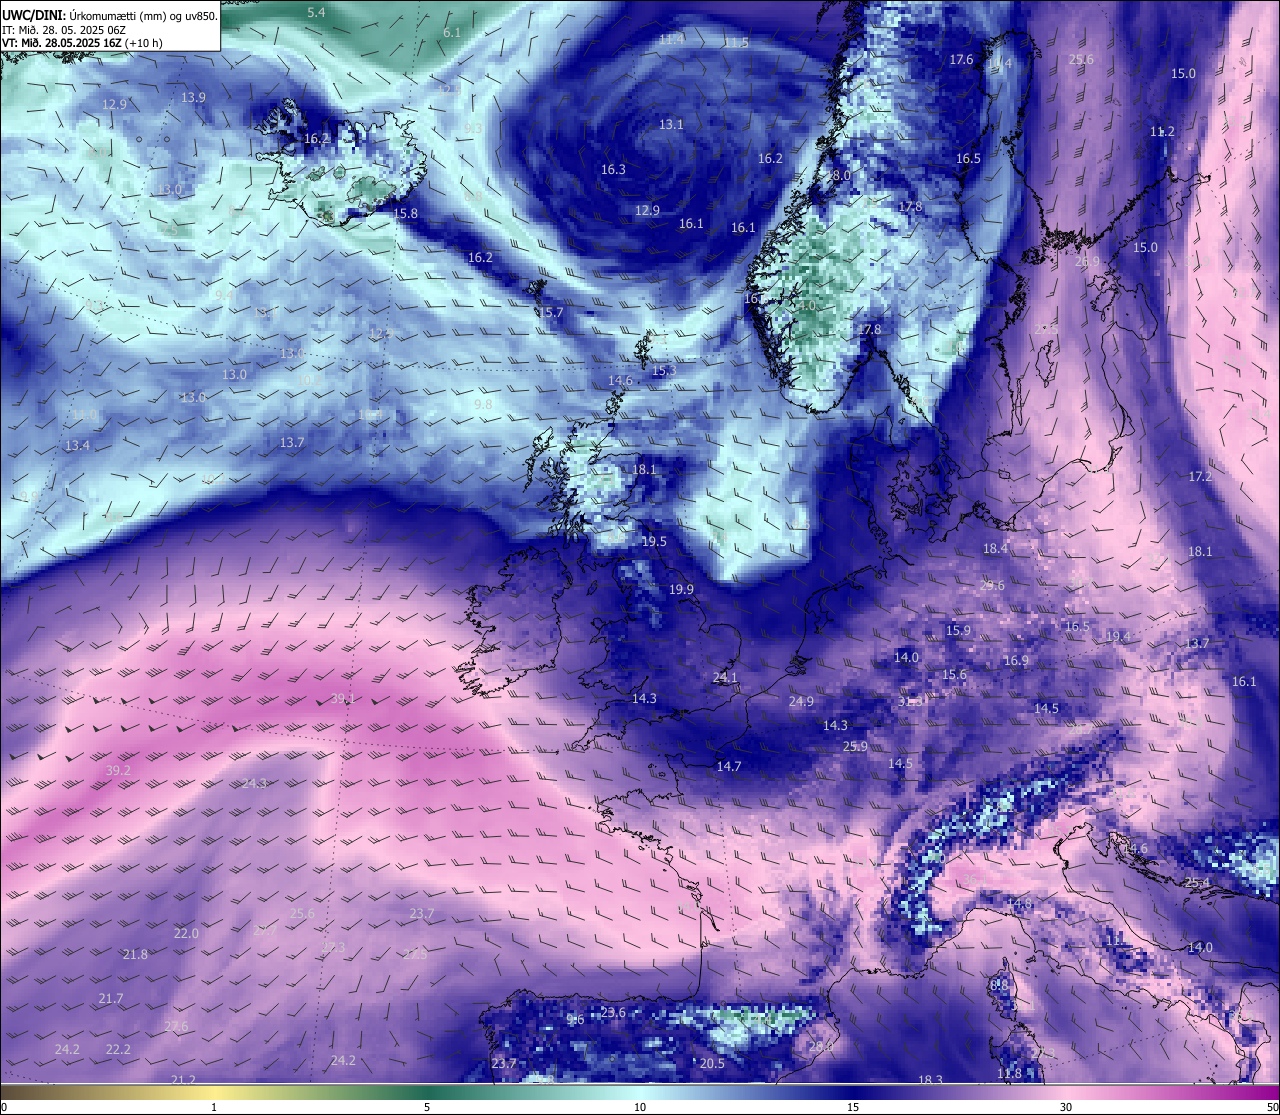This screenshot has height=1115, width=1280.
Task: Click the 5.4 value at the top of the map
Action: [316, 12]
